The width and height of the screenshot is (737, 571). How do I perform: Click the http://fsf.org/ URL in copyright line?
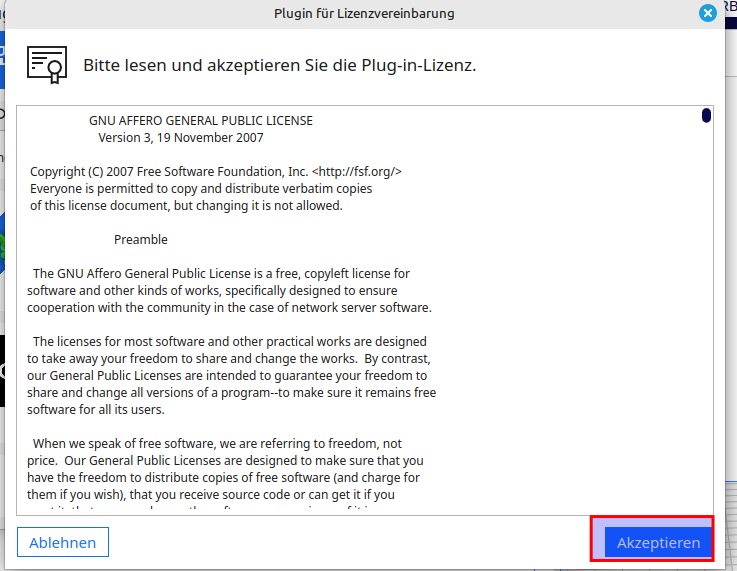(x=357, y=171)
